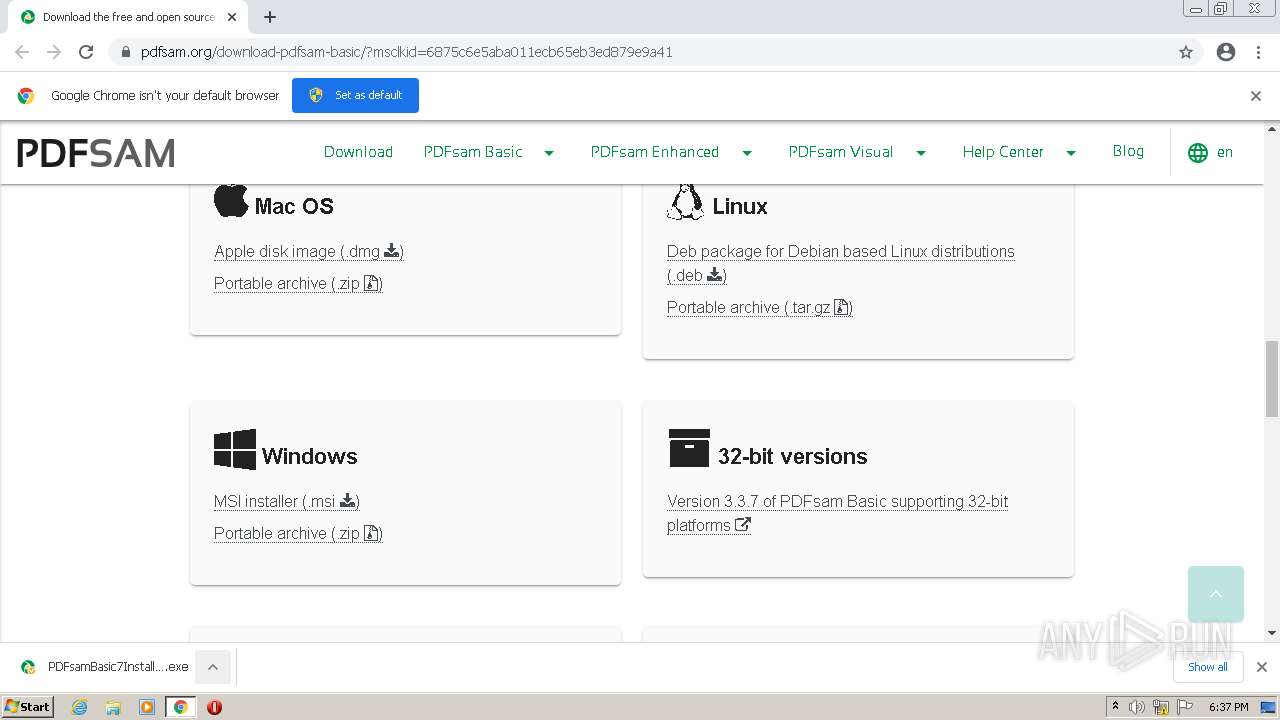The width and height of the screenshot is (1280, 720).
Task: Open the Windows Start menu
Action: [27, 707]
